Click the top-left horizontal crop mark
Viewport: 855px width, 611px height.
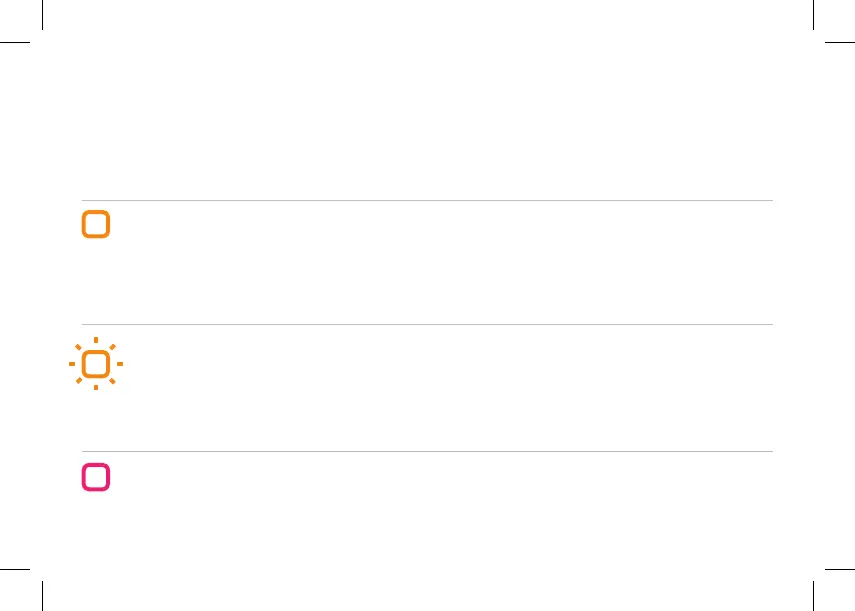click(15, 42)
